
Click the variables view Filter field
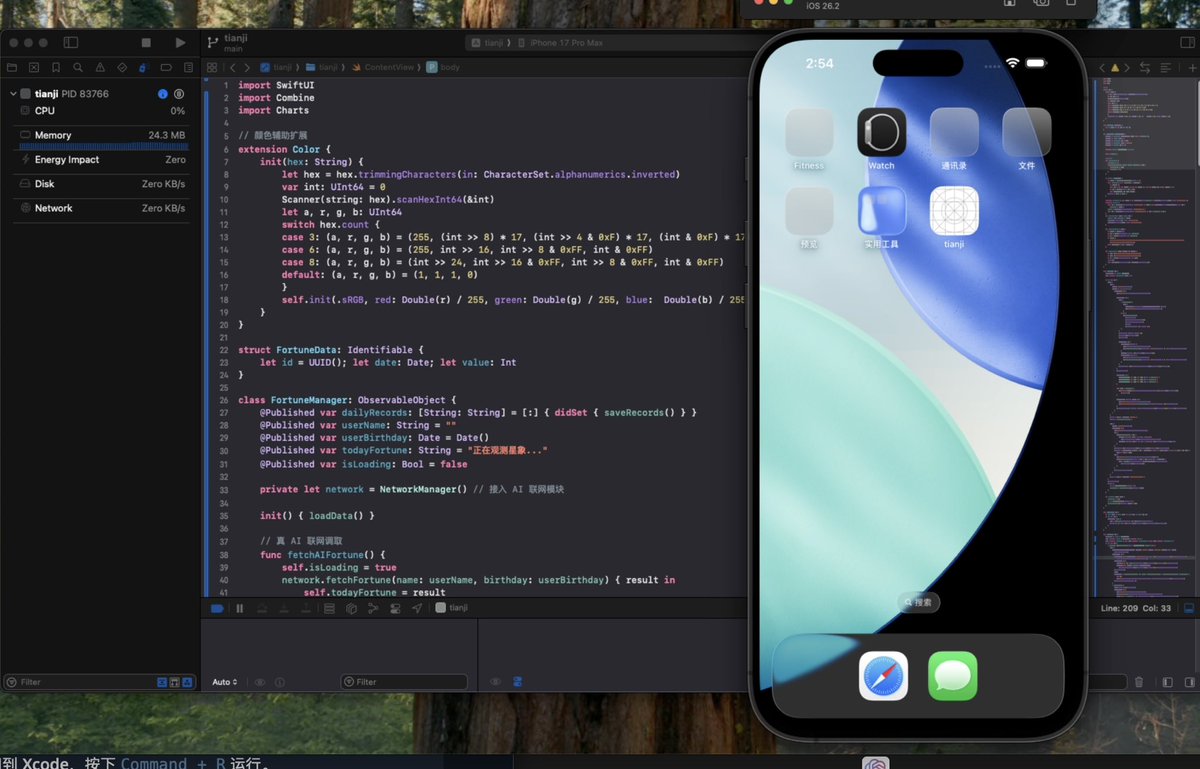(404, 682)
